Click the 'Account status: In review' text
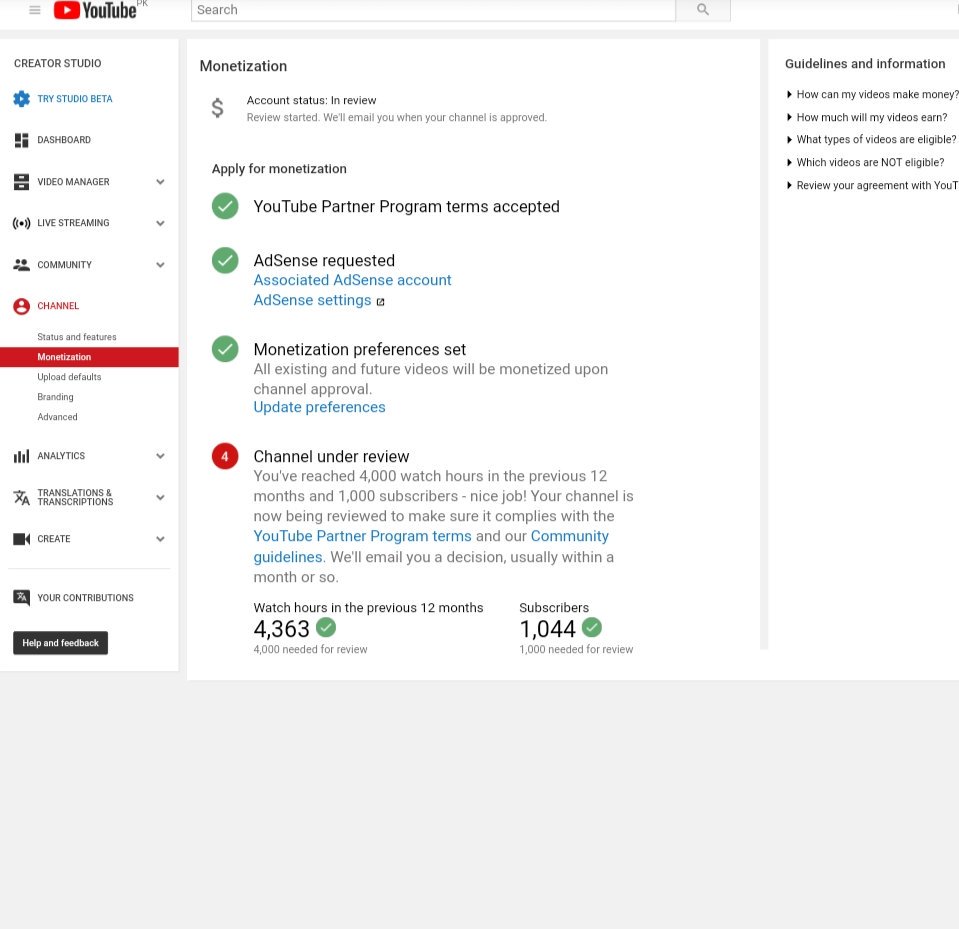The height and width of the screenshot is (929, 959). (x=311, y=100)
